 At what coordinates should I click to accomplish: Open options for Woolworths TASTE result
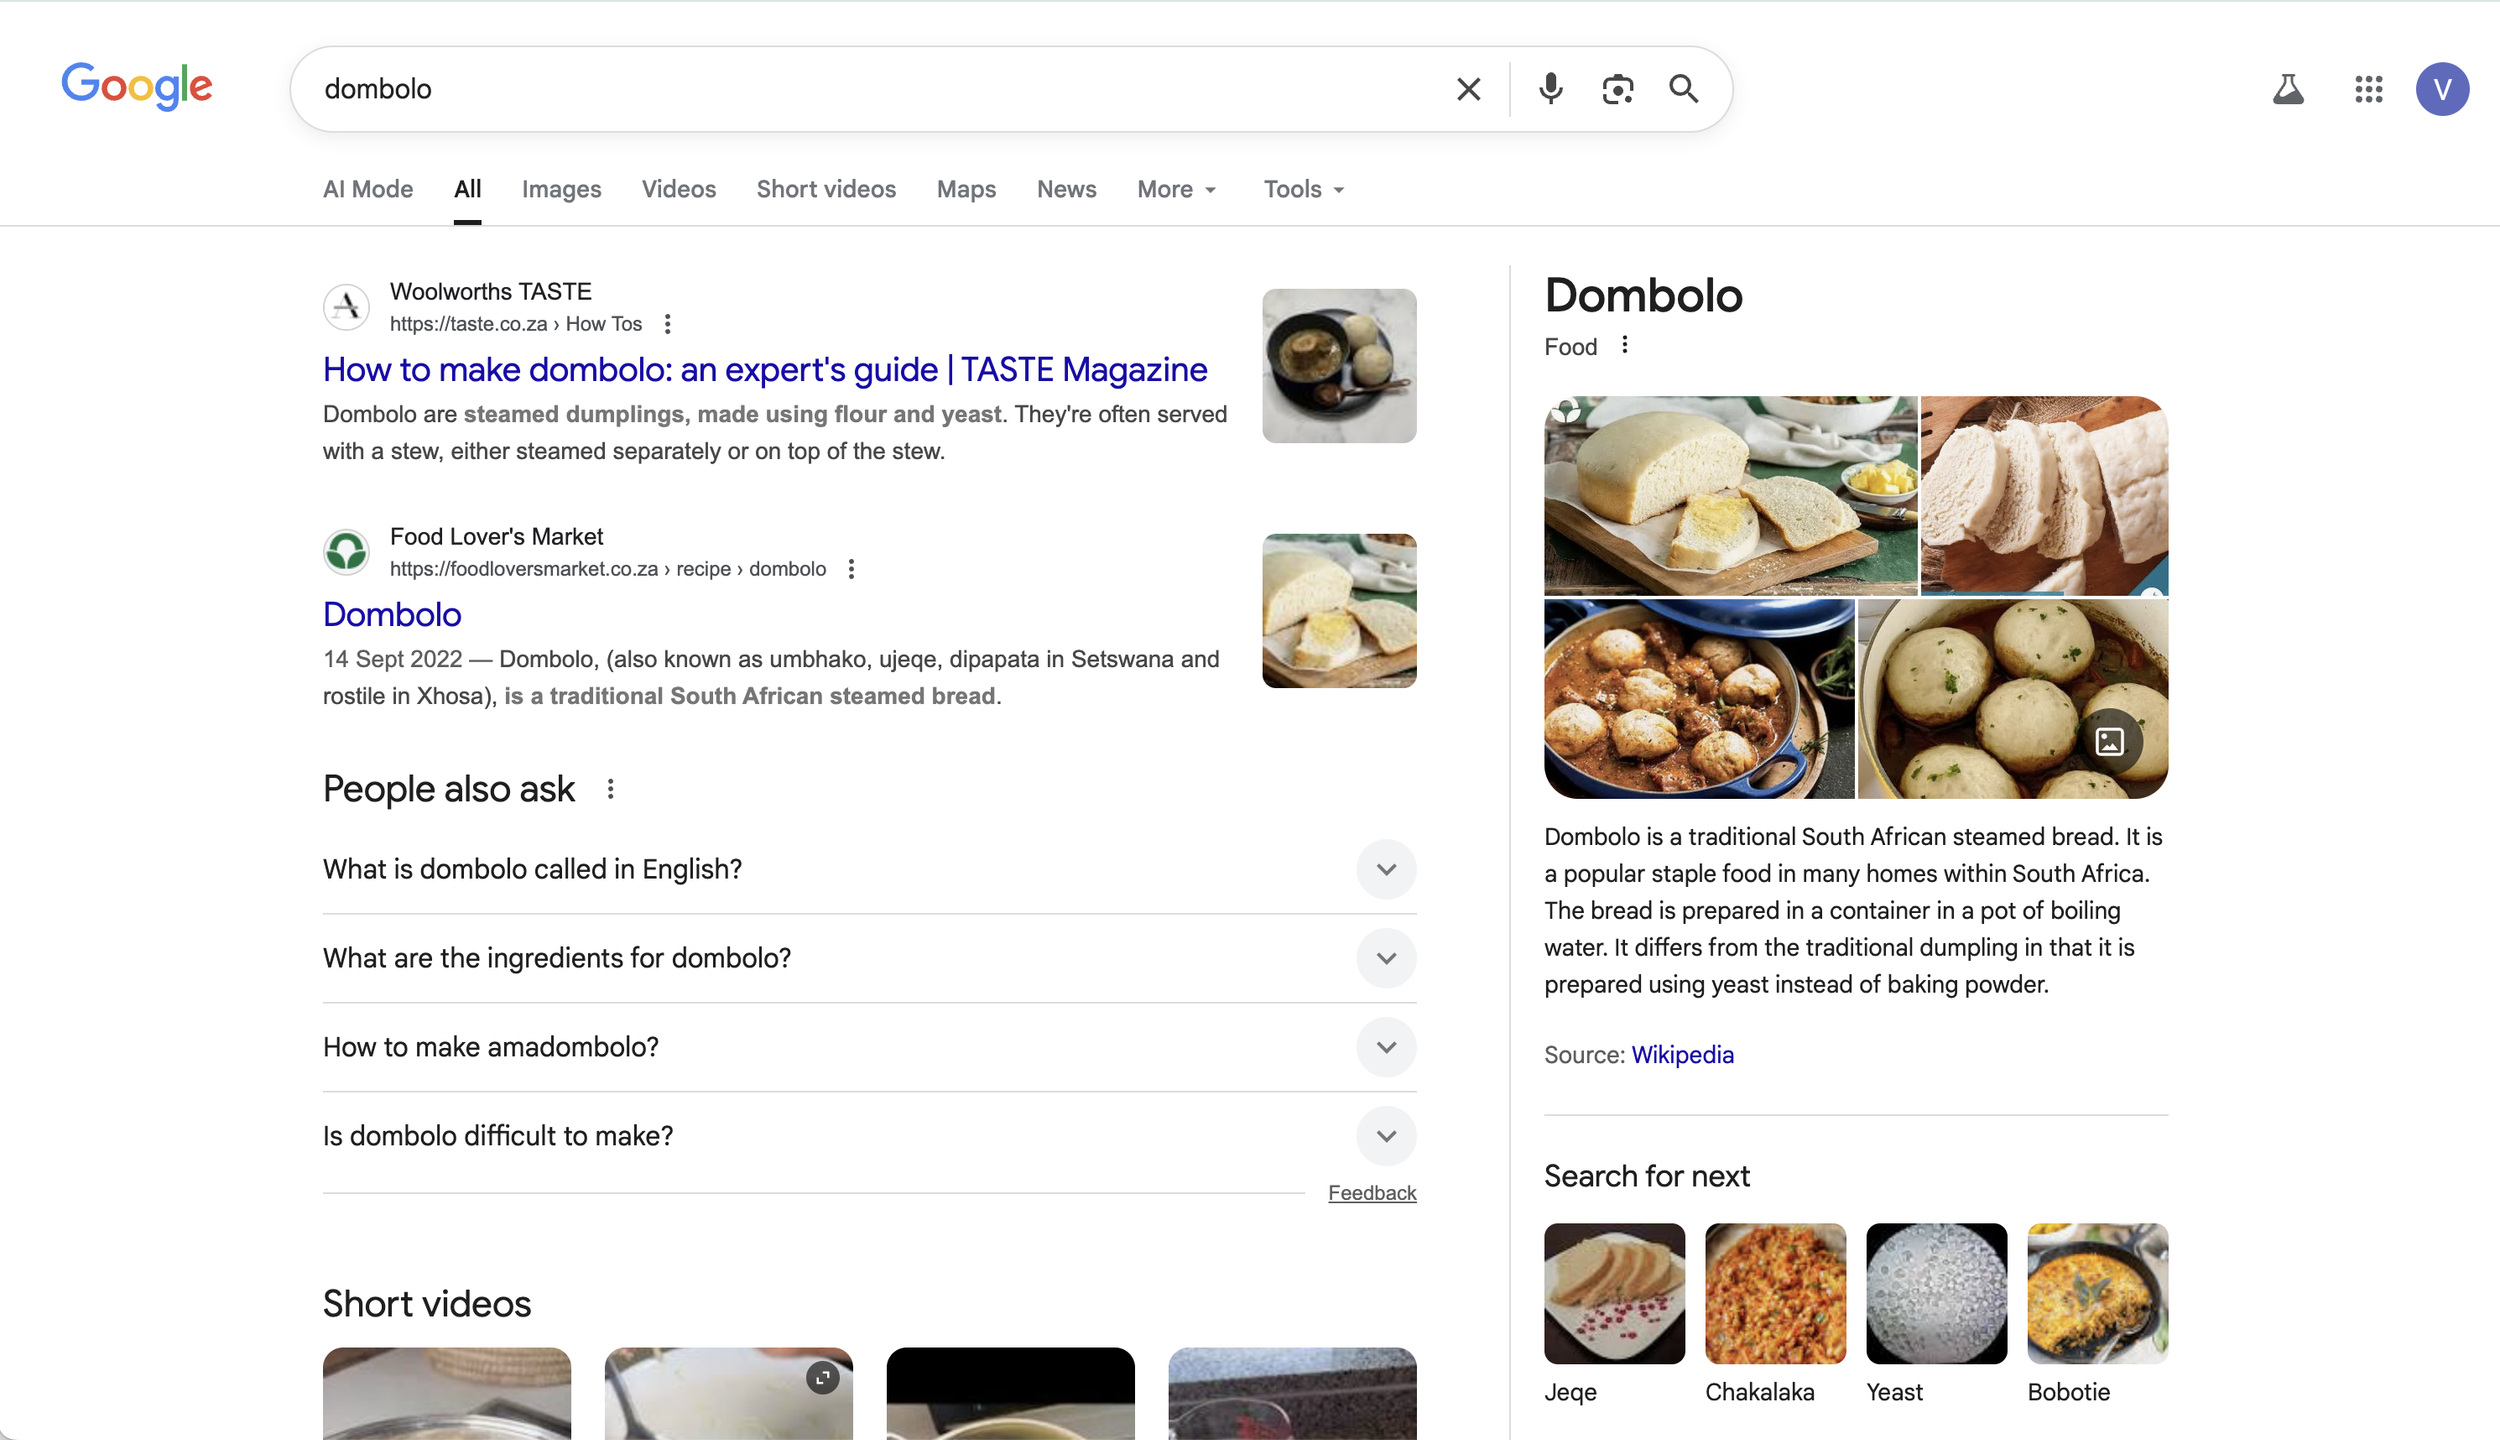(667, 324)
